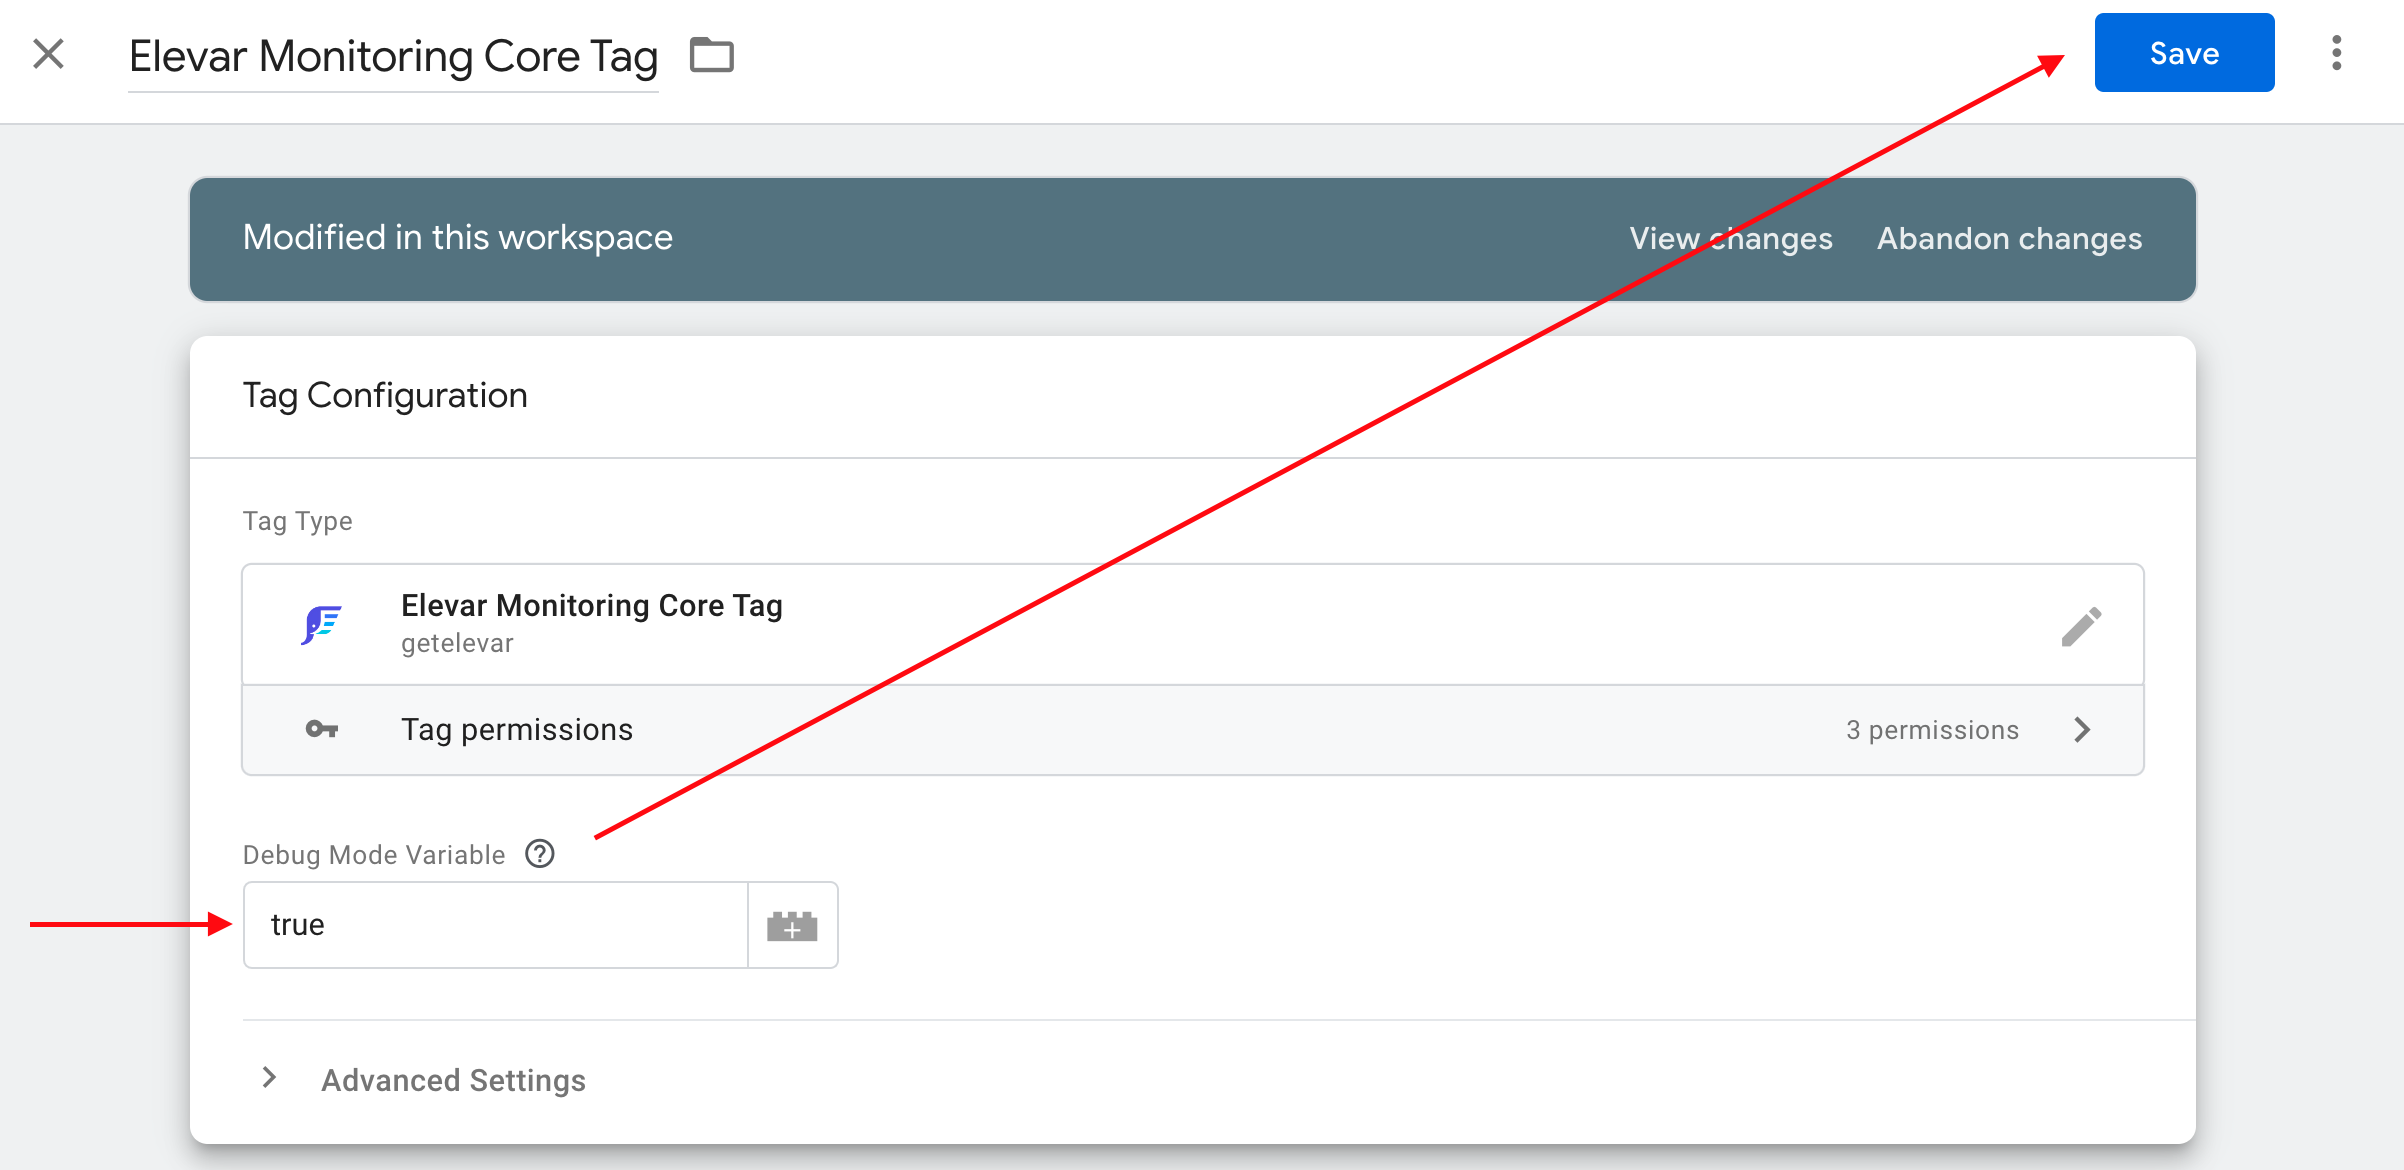Screen dimensions: 2404x1170
Task: Open the variable picker brick icon
Action: (792, 925)
